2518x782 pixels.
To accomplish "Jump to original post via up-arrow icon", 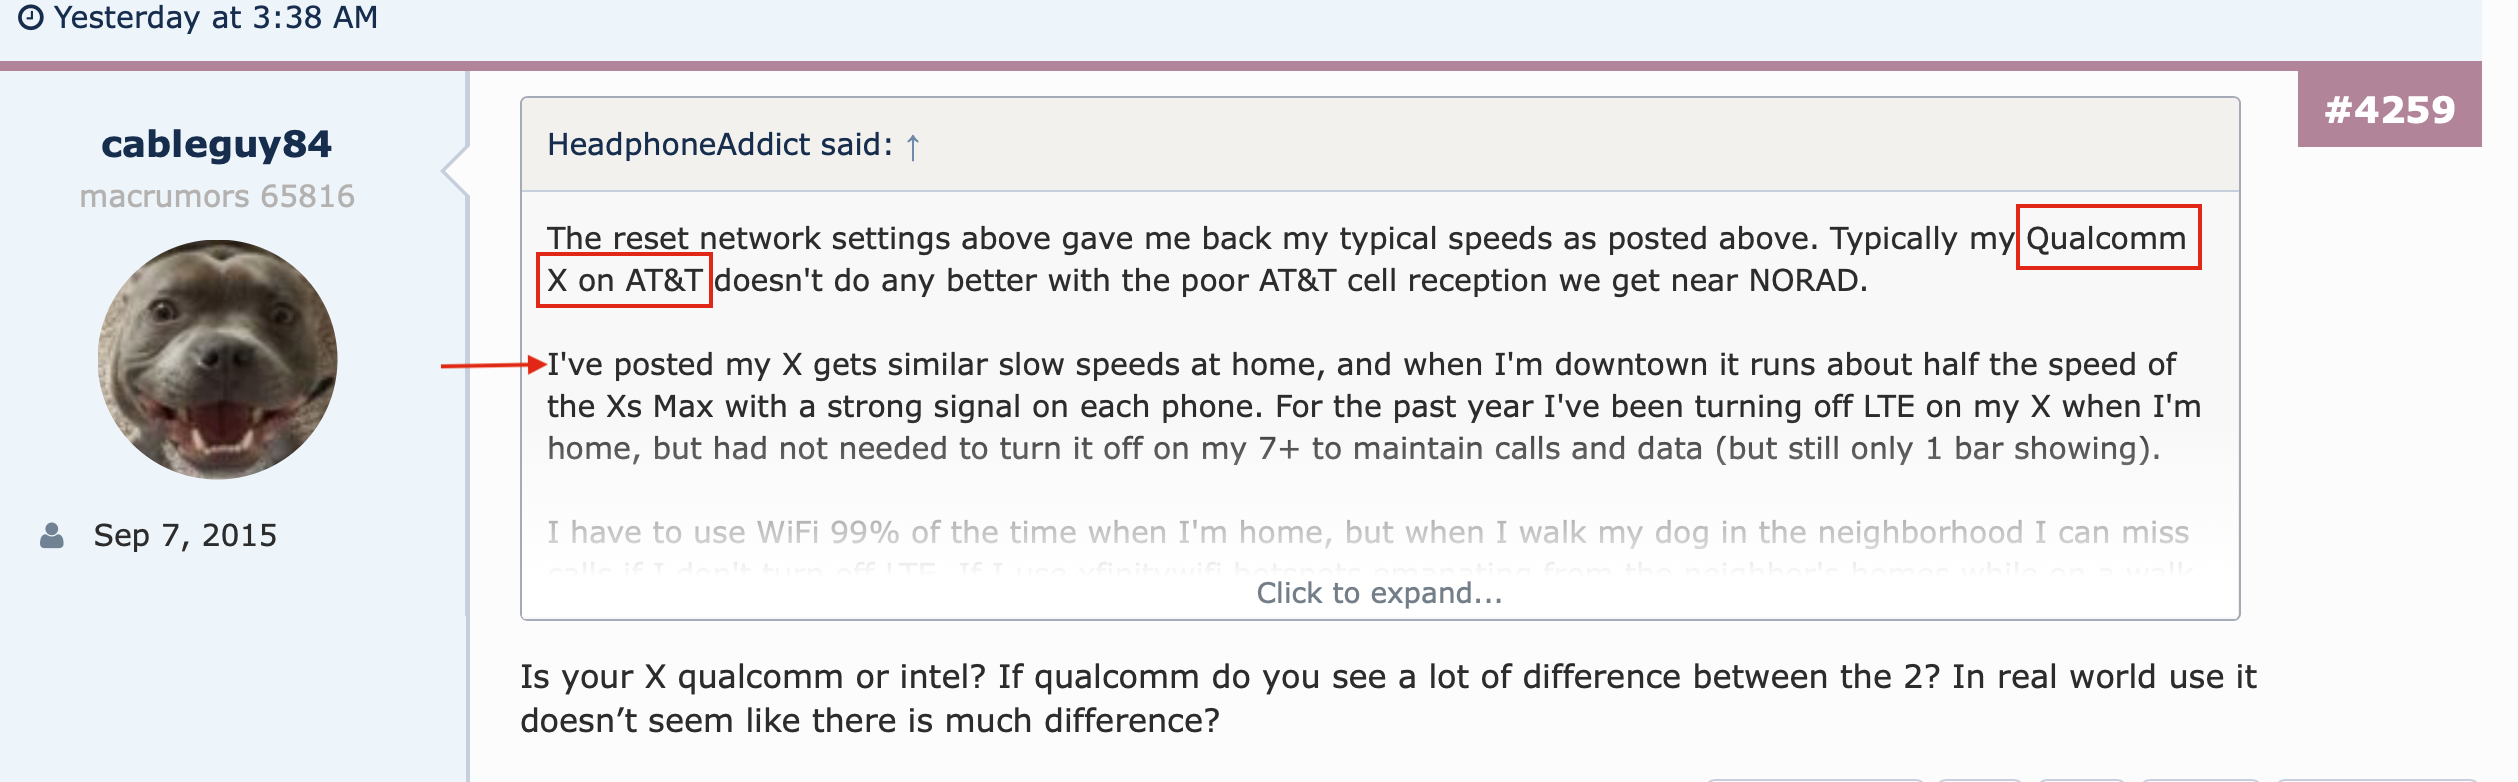I will (x=913, y=148).
